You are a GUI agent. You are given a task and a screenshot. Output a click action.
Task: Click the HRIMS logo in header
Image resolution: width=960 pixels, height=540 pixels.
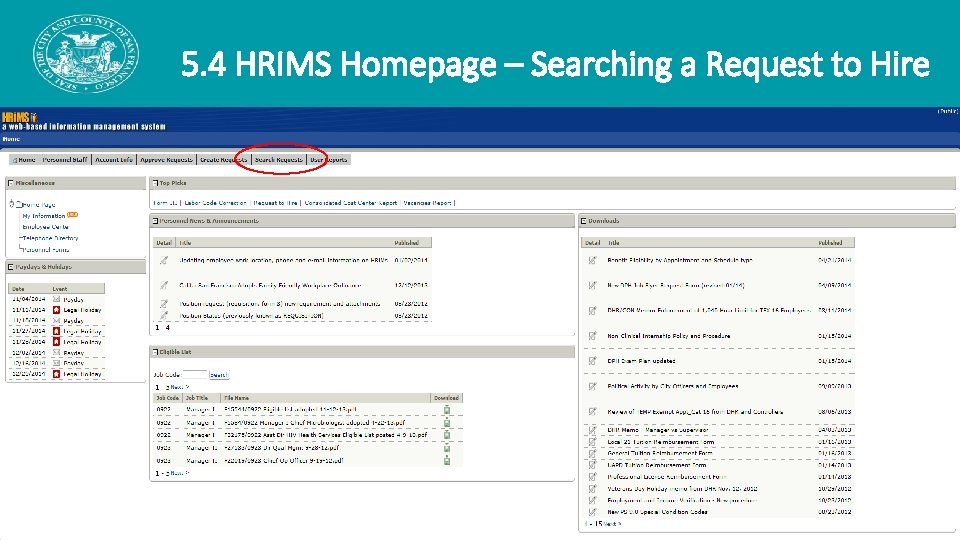19,117
